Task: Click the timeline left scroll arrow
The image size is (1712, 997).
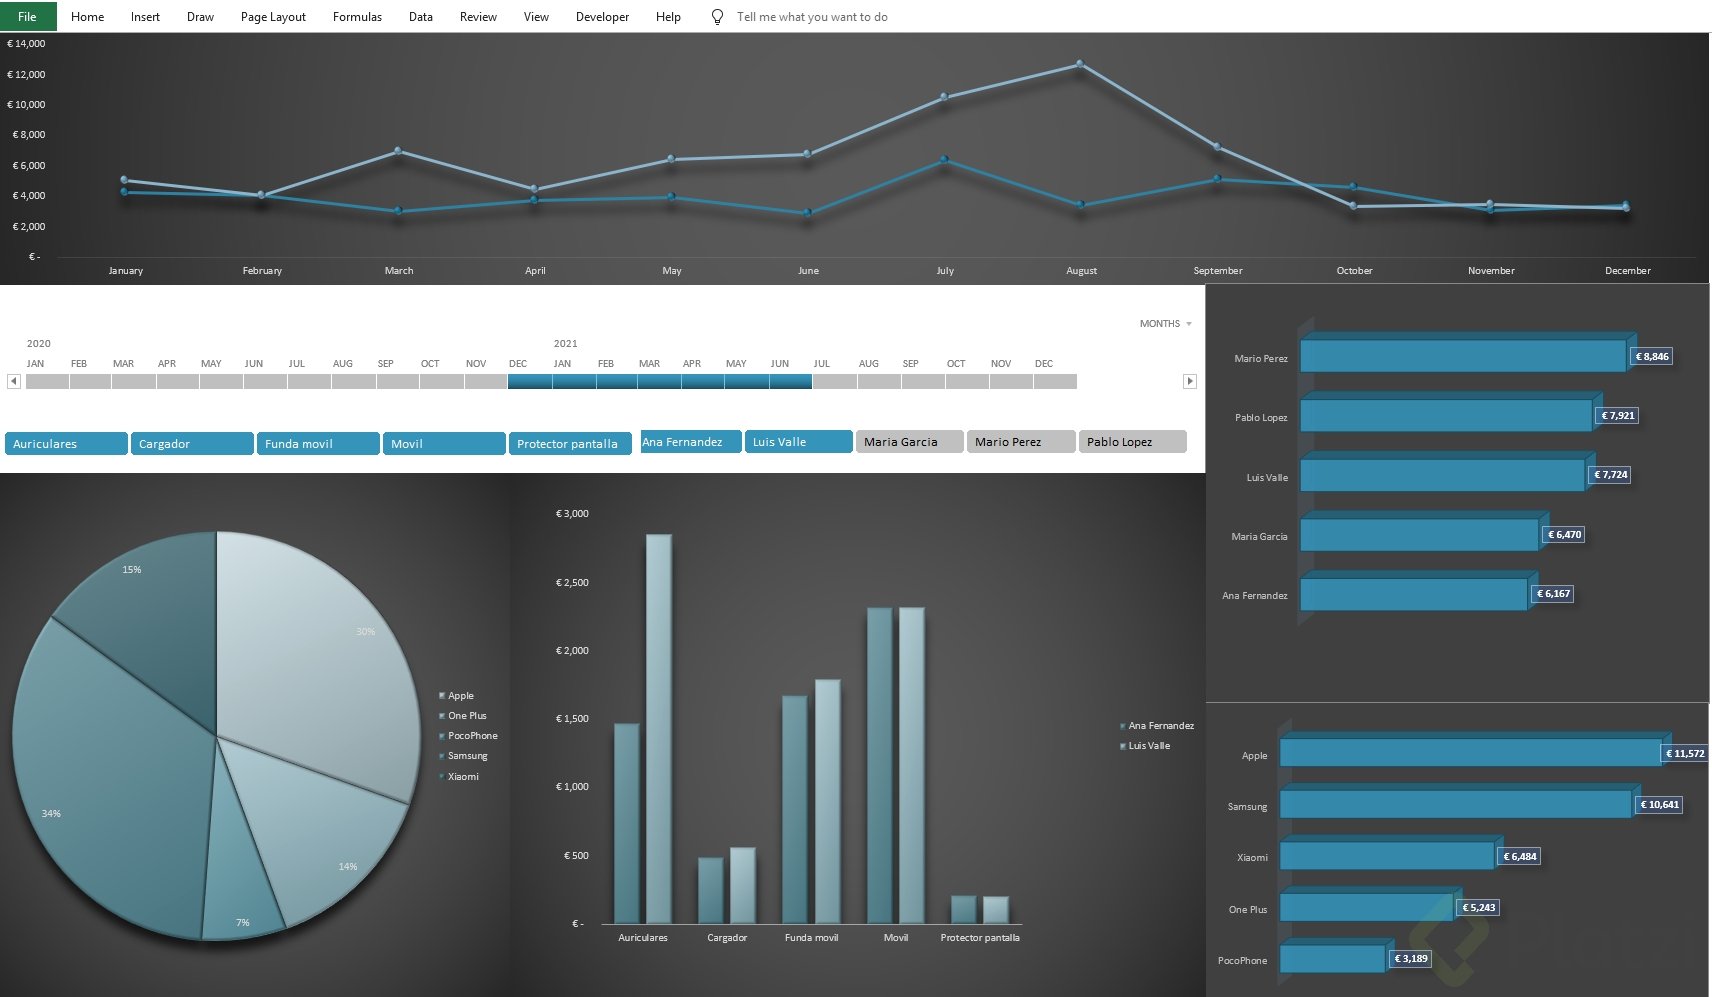Action: (13, 381)
